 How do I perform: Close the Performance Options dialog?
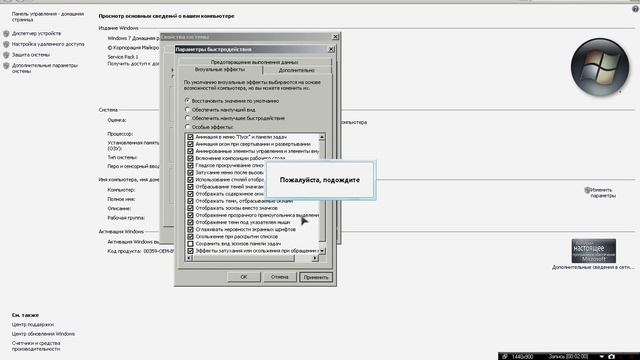coord(331,49)
